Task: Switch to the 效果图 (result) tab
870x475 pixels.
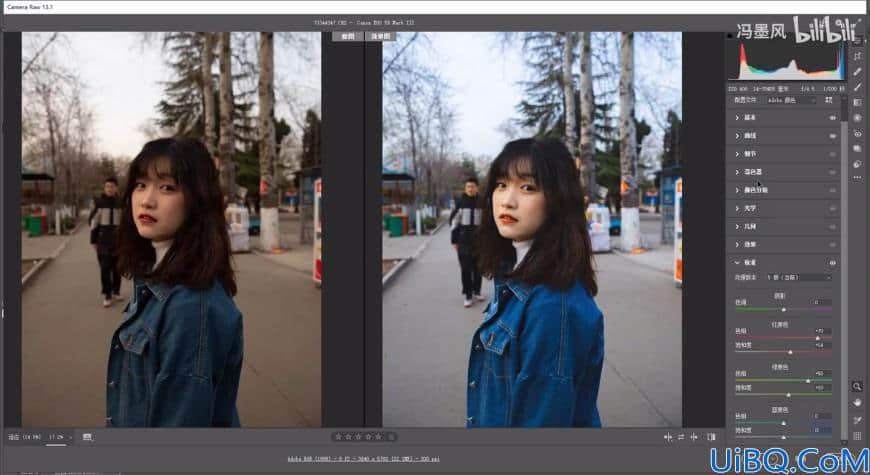Action: click(381, 37)
